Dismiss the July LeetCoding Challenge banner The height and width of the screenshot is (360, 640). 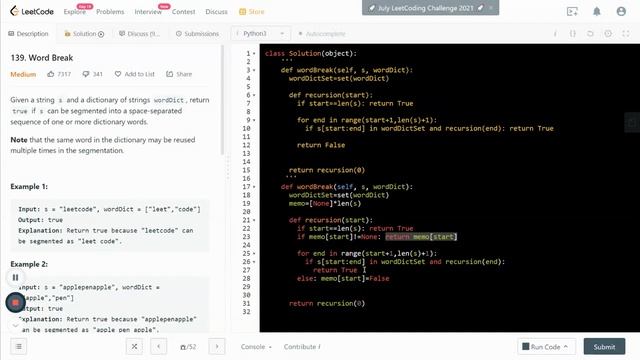click(491, 8)
